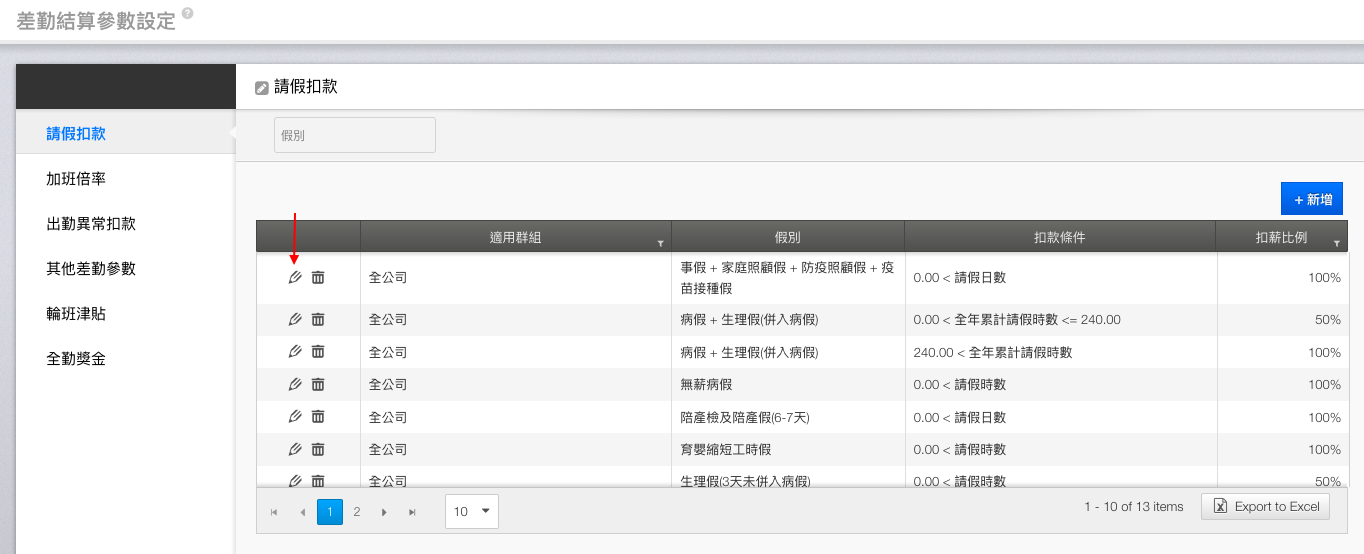
Task: Click the 新增 button
Action: [1312, 199]
